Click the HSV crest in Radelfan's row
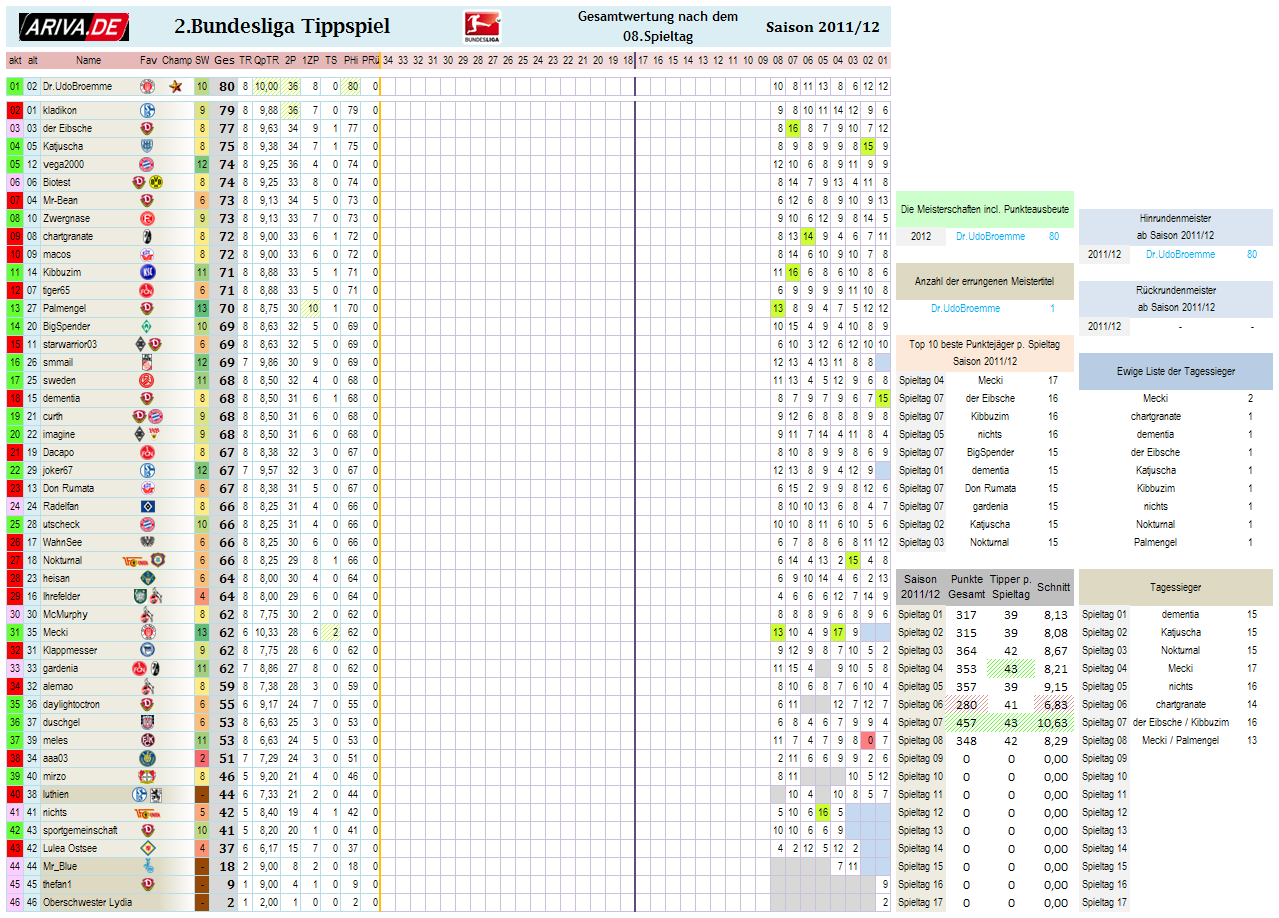This screenshot has width=1279, height=918. (147, 507)
